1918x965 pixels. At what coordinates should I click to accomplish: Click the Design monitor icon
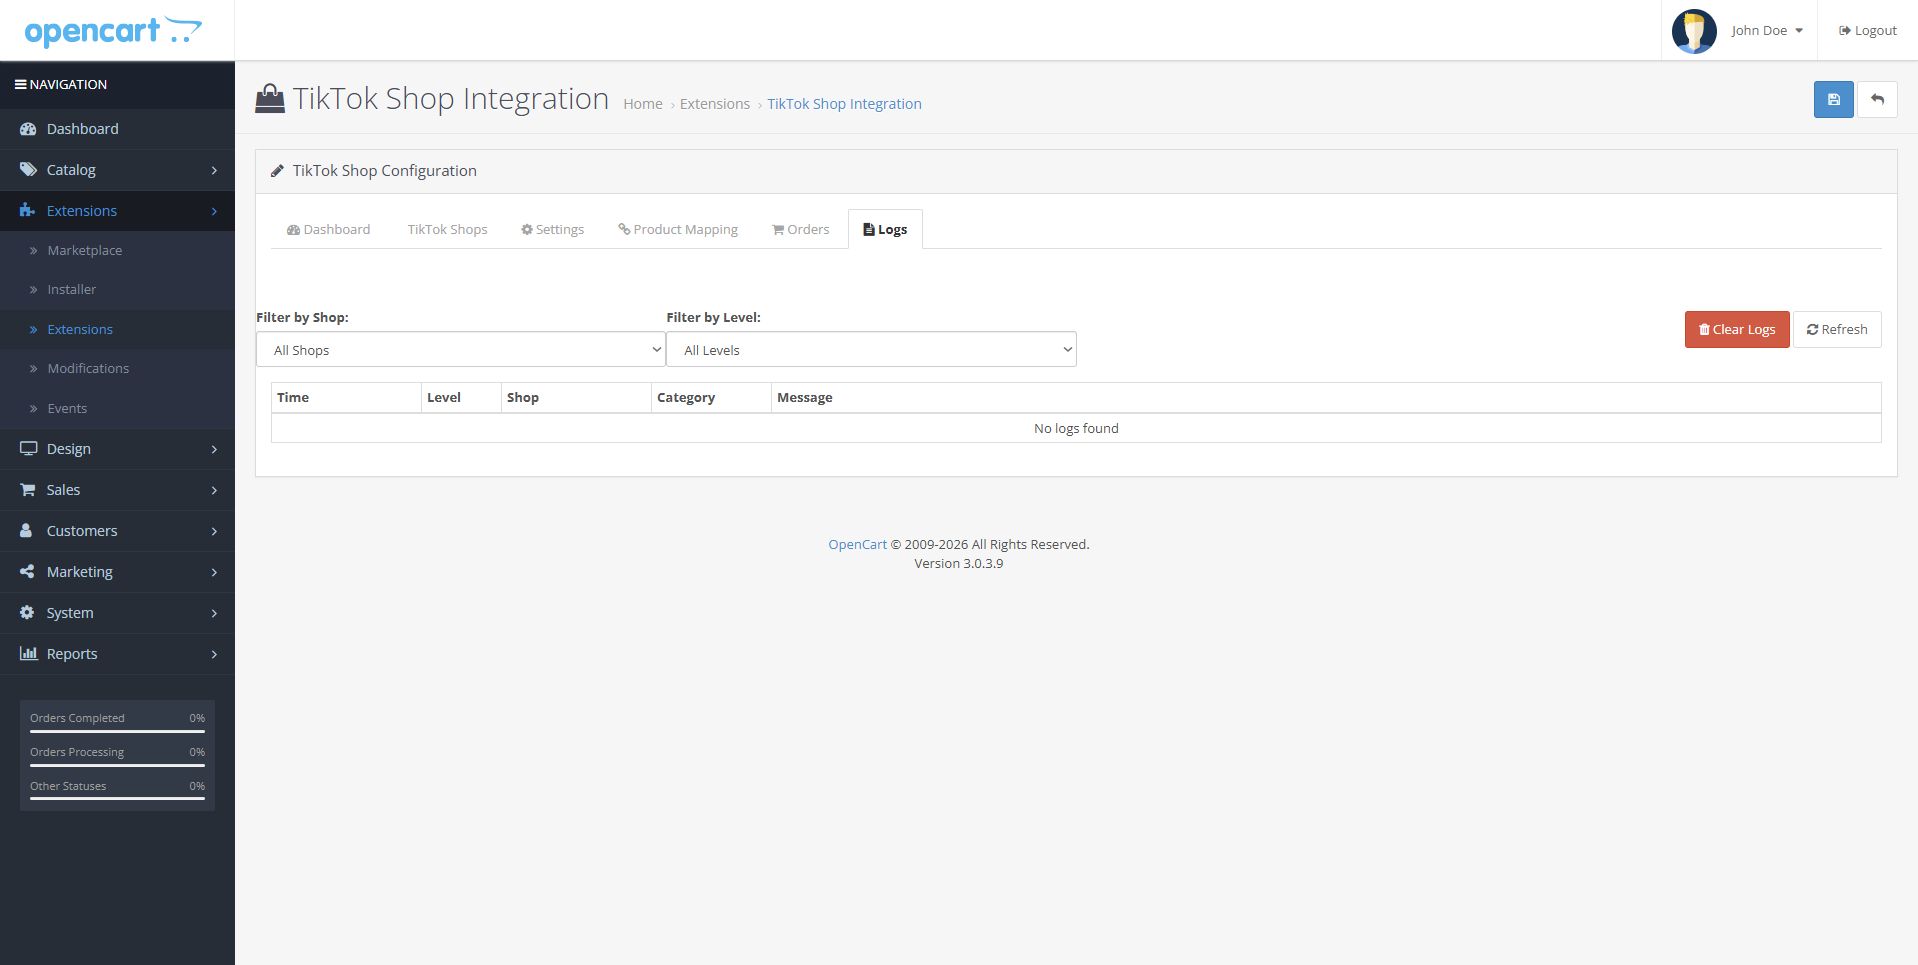(x=28, y=449)
